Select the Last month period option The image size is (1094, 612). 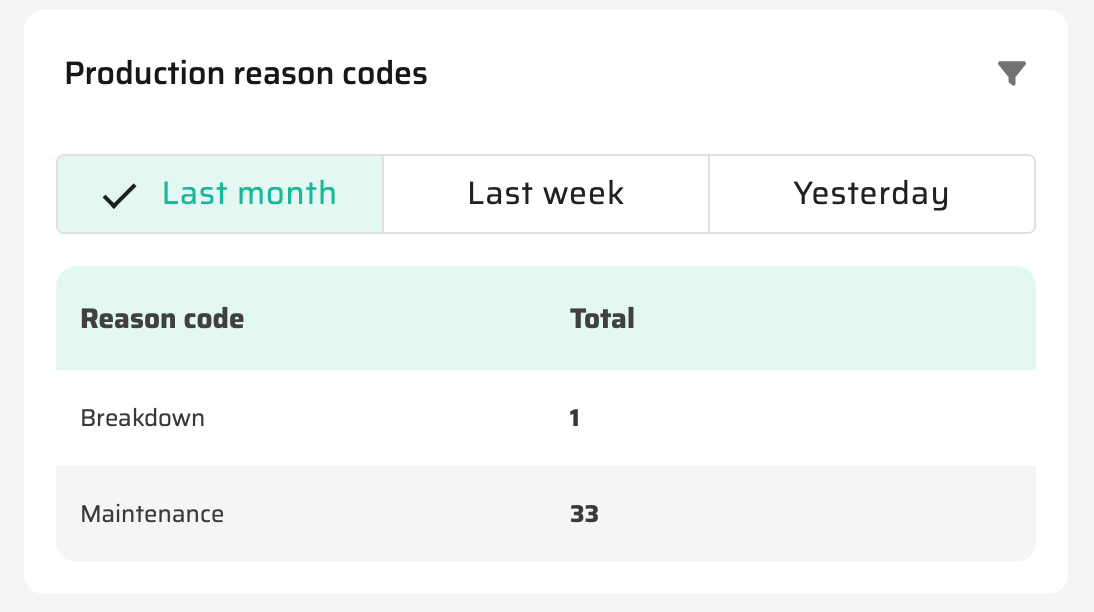248,193
